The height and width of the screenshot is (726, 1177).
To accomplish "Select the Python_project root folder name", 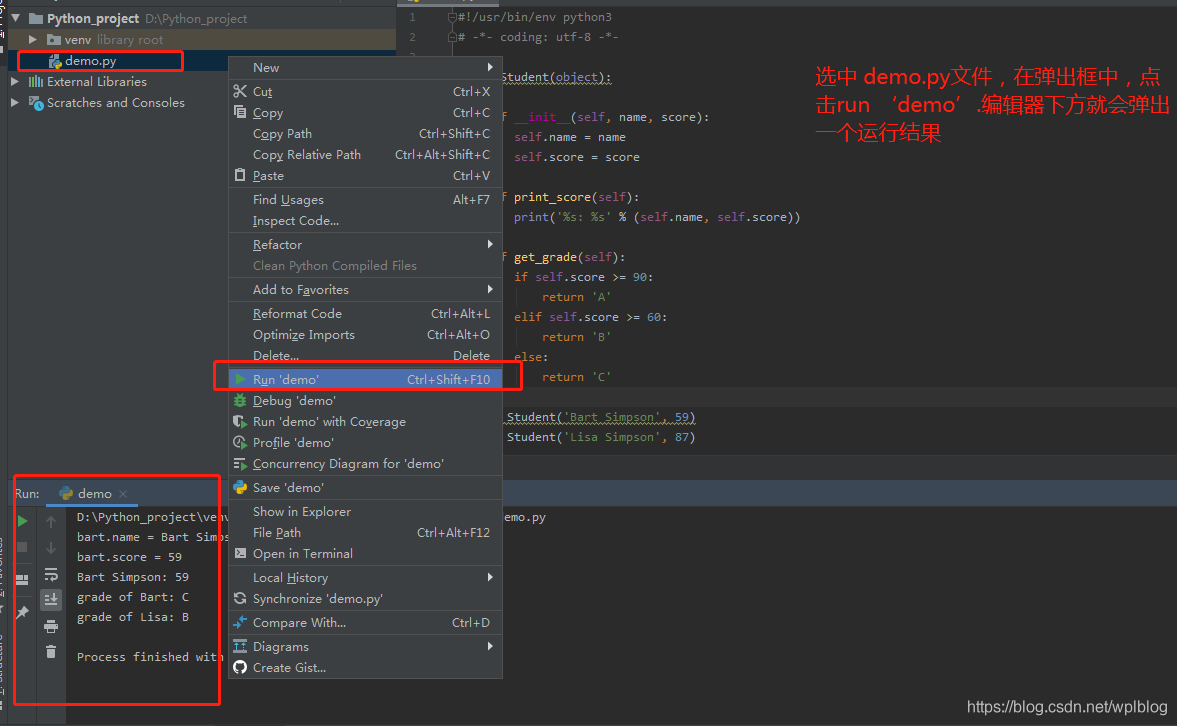I will click(x=93, y=18).
